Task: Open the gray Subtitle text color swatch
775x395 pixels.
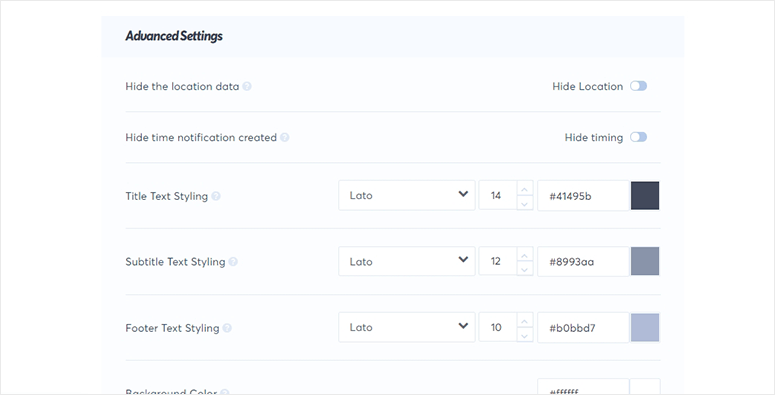Action: point(645,261)
